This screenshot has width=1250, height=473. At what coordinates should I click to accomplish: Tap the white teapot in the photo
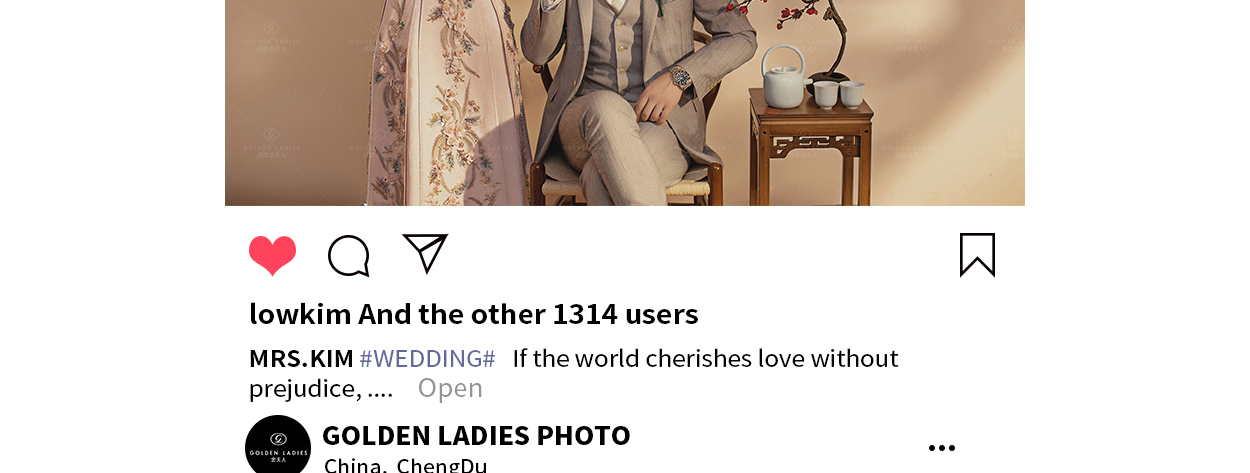(784, 76)
